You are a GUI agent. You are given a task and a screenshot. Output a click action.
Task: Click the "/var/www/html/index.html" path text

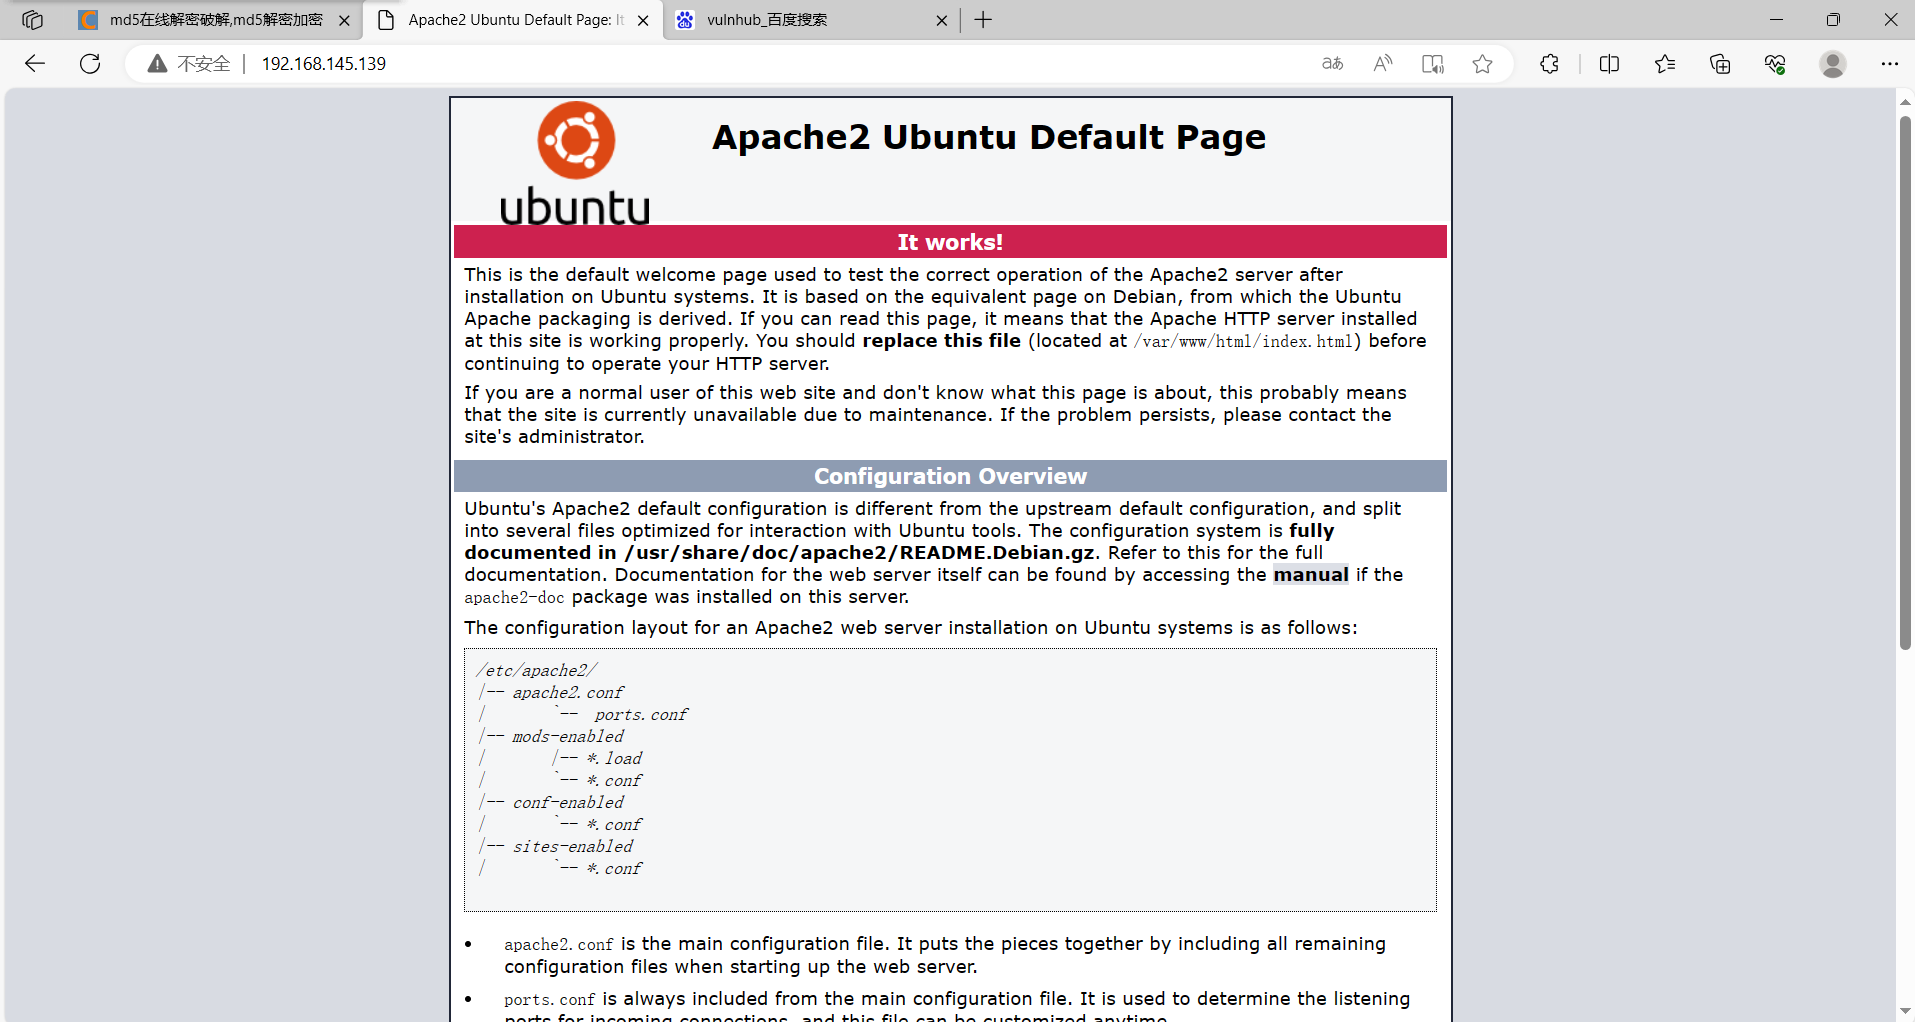point(1243,342)
